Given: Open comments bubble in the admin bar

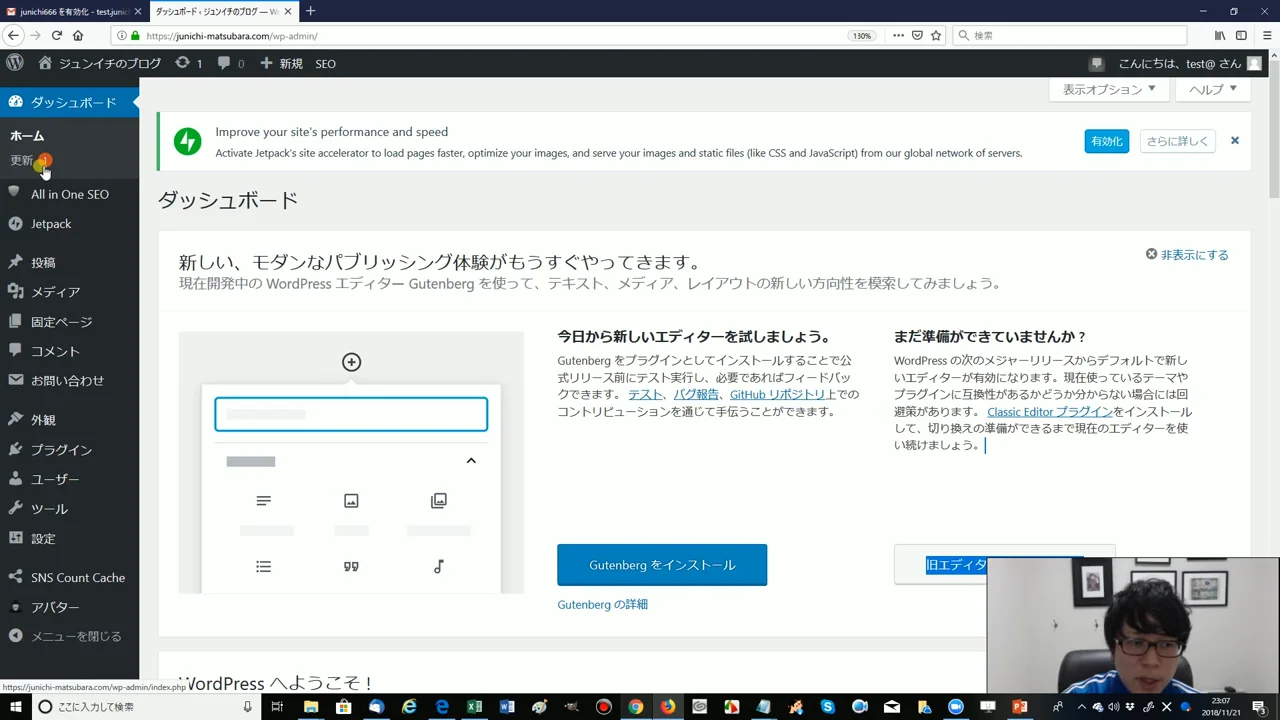Looking at the screenshot, I should click(231, 63).
